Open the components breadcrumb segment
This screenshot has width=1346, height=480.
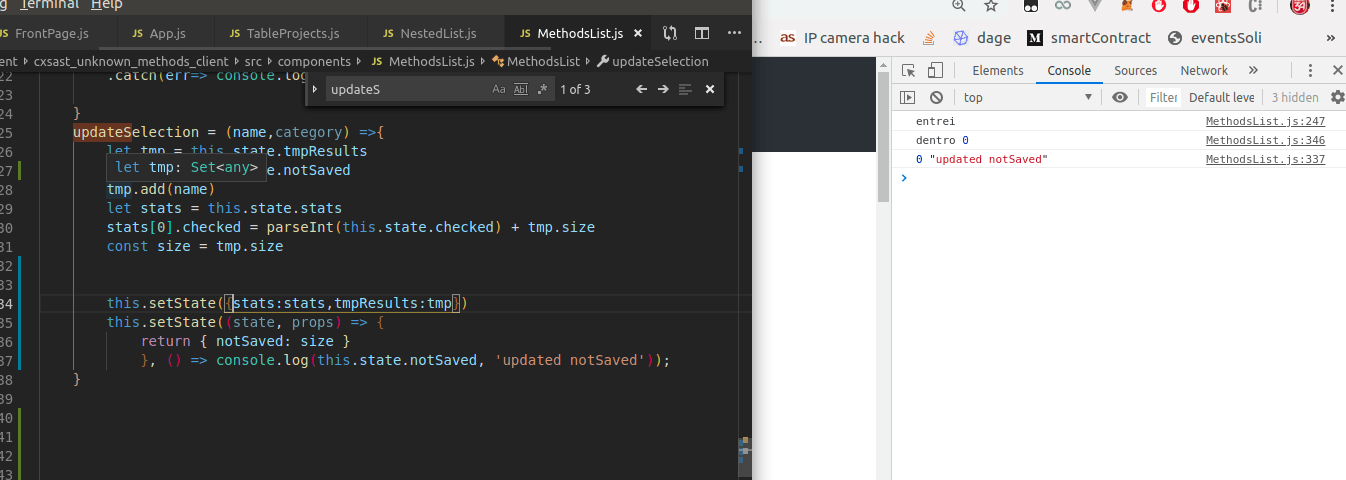click(315, 61)
